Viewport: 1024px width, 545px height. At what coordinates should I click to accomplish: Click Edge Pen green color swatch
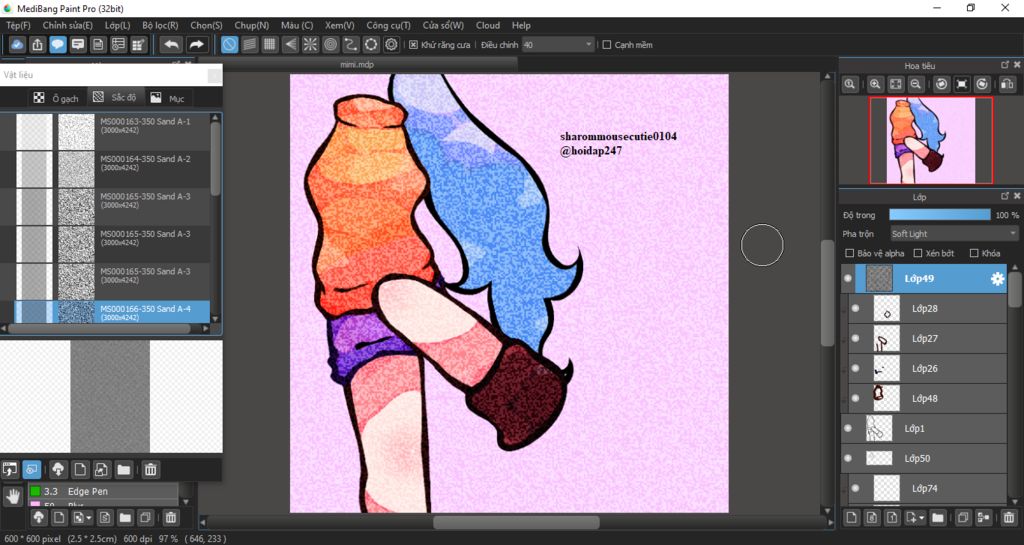click(x=35, y=491)
